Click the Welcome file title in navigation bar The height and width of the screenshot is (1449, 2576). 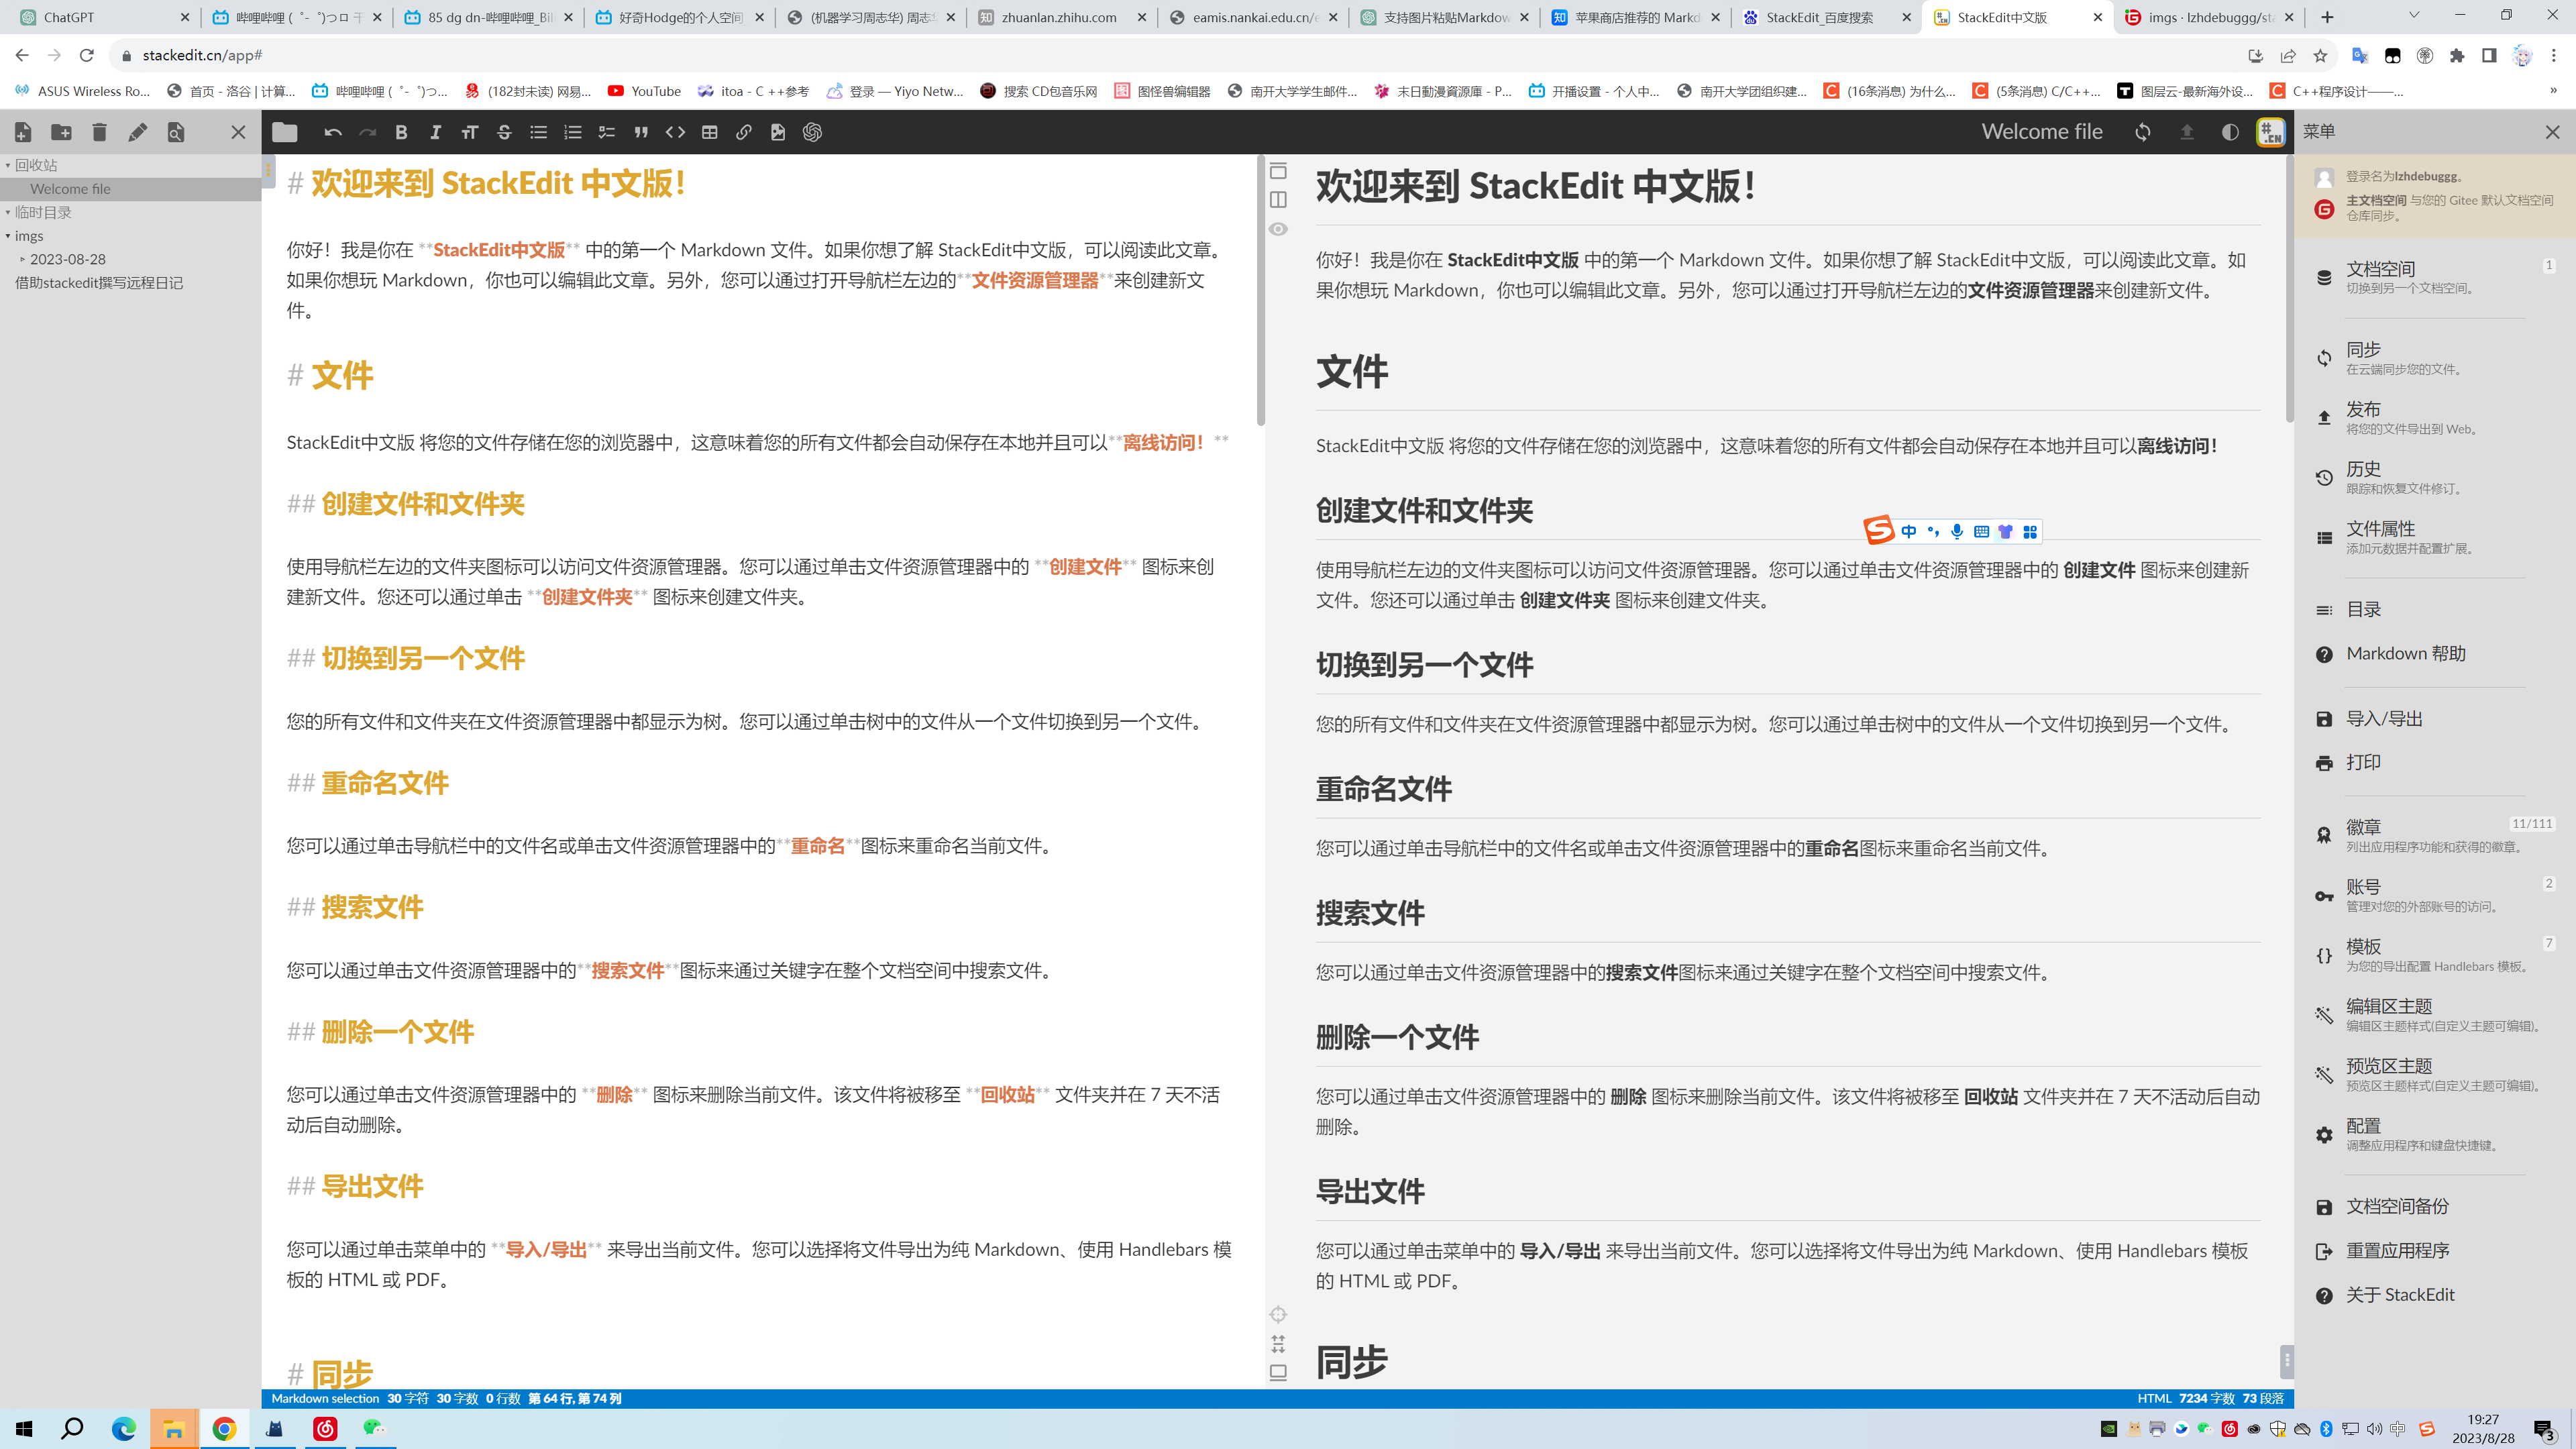(x=2042, y=132)
